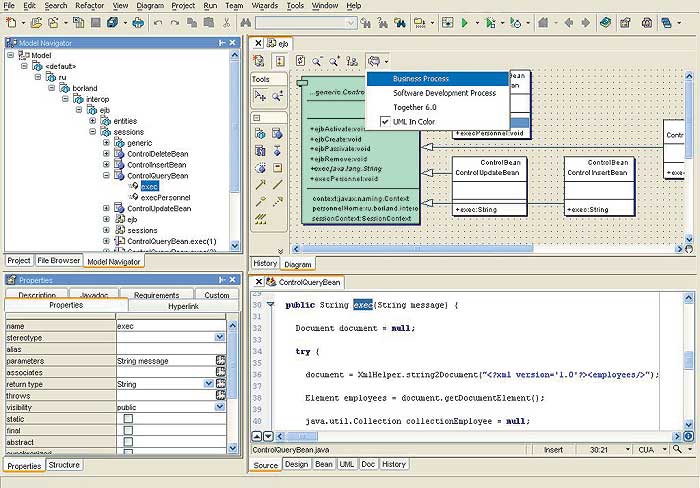
Task: Click the New file icon in main toolbar
Action: click(11, 22)
